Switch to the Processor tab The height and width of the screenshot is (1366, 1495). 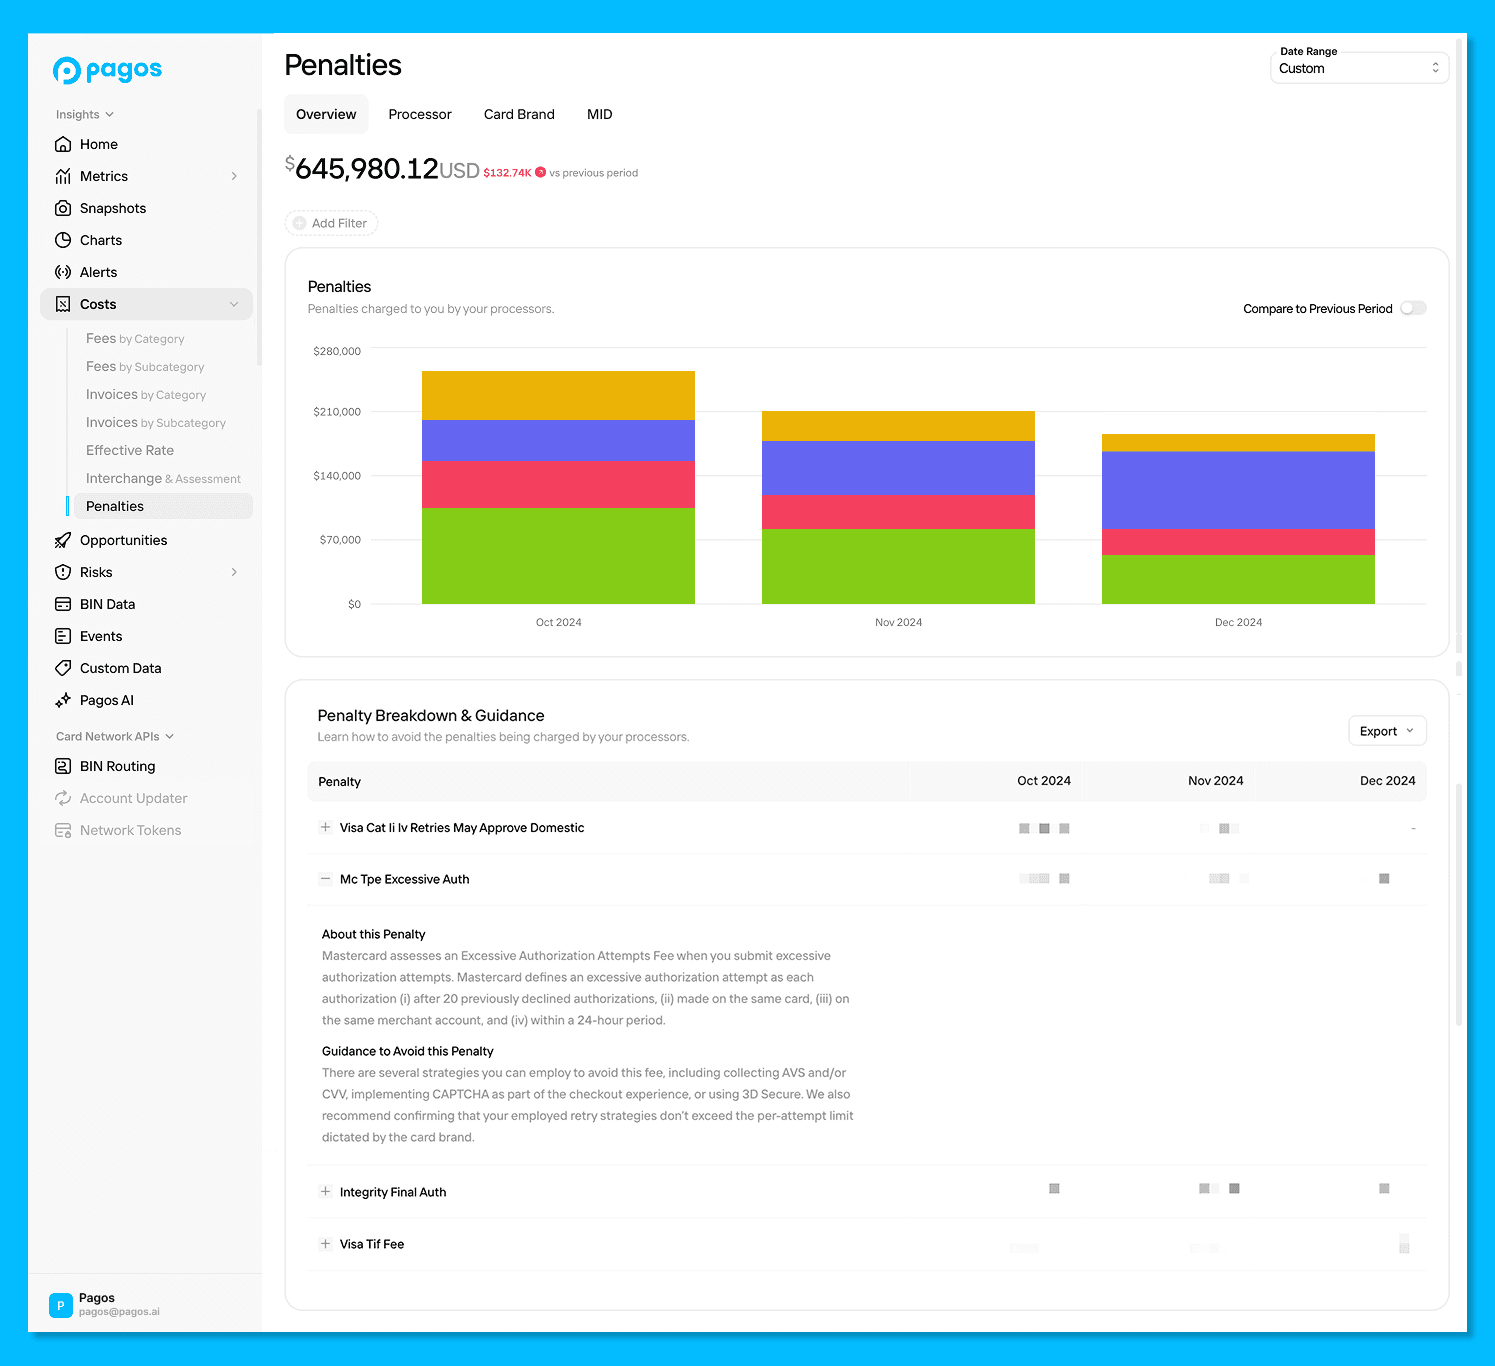click(x=419, y=114)
